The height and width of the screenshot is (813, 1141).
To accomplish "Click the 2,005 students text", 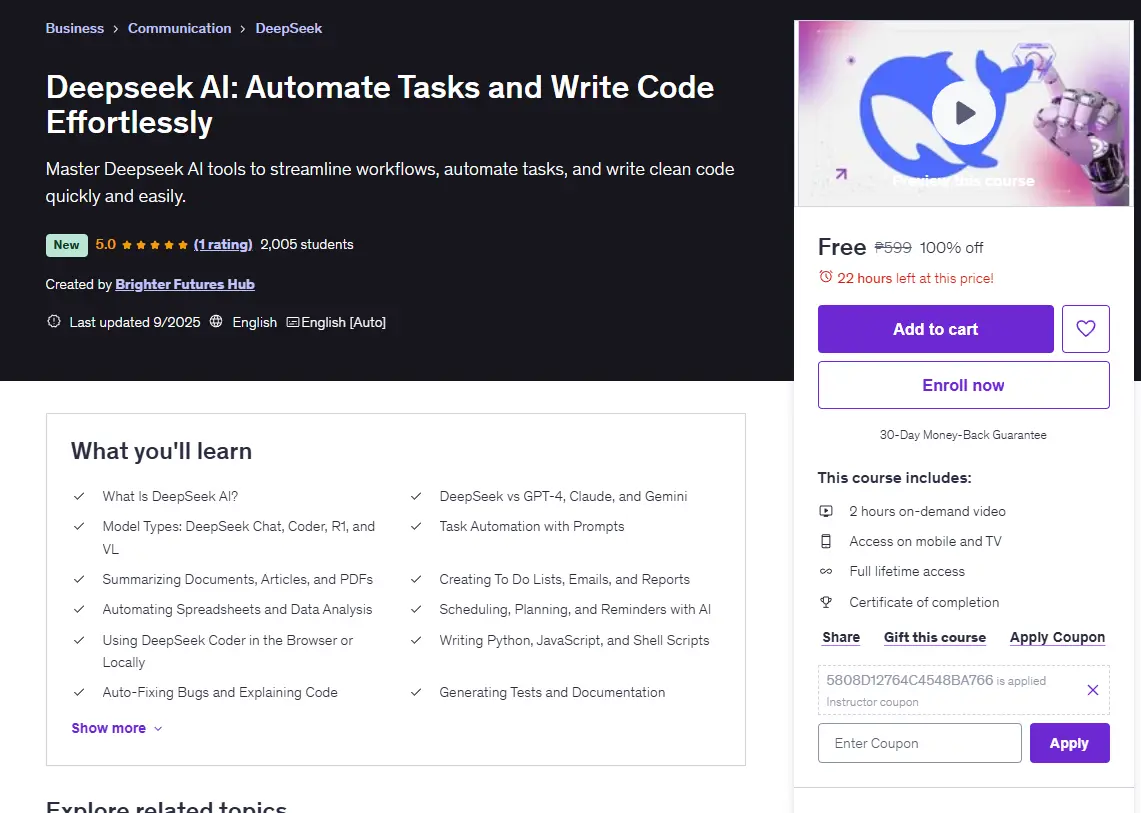I will tap(307, 245).
